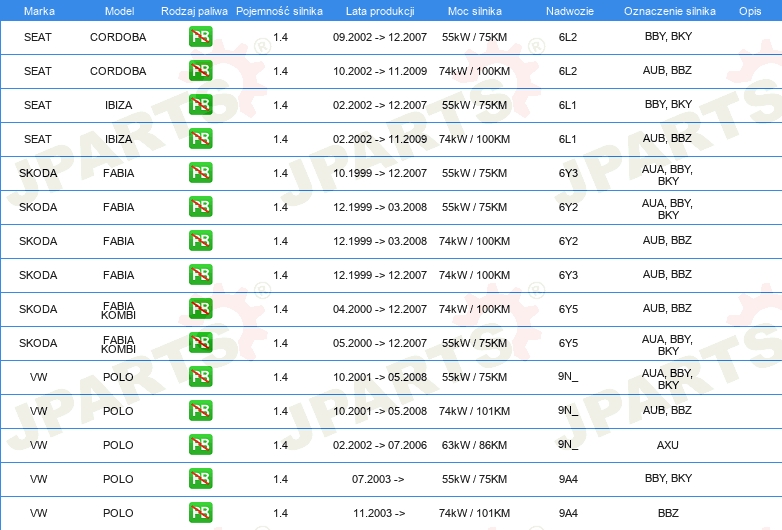Image resolution: width=782 pixels, height=530 pixels.
Task: Select fuel icon for Fabia 6Y2 55kW row
Action: pyautogui.click(x=200, y=206)
